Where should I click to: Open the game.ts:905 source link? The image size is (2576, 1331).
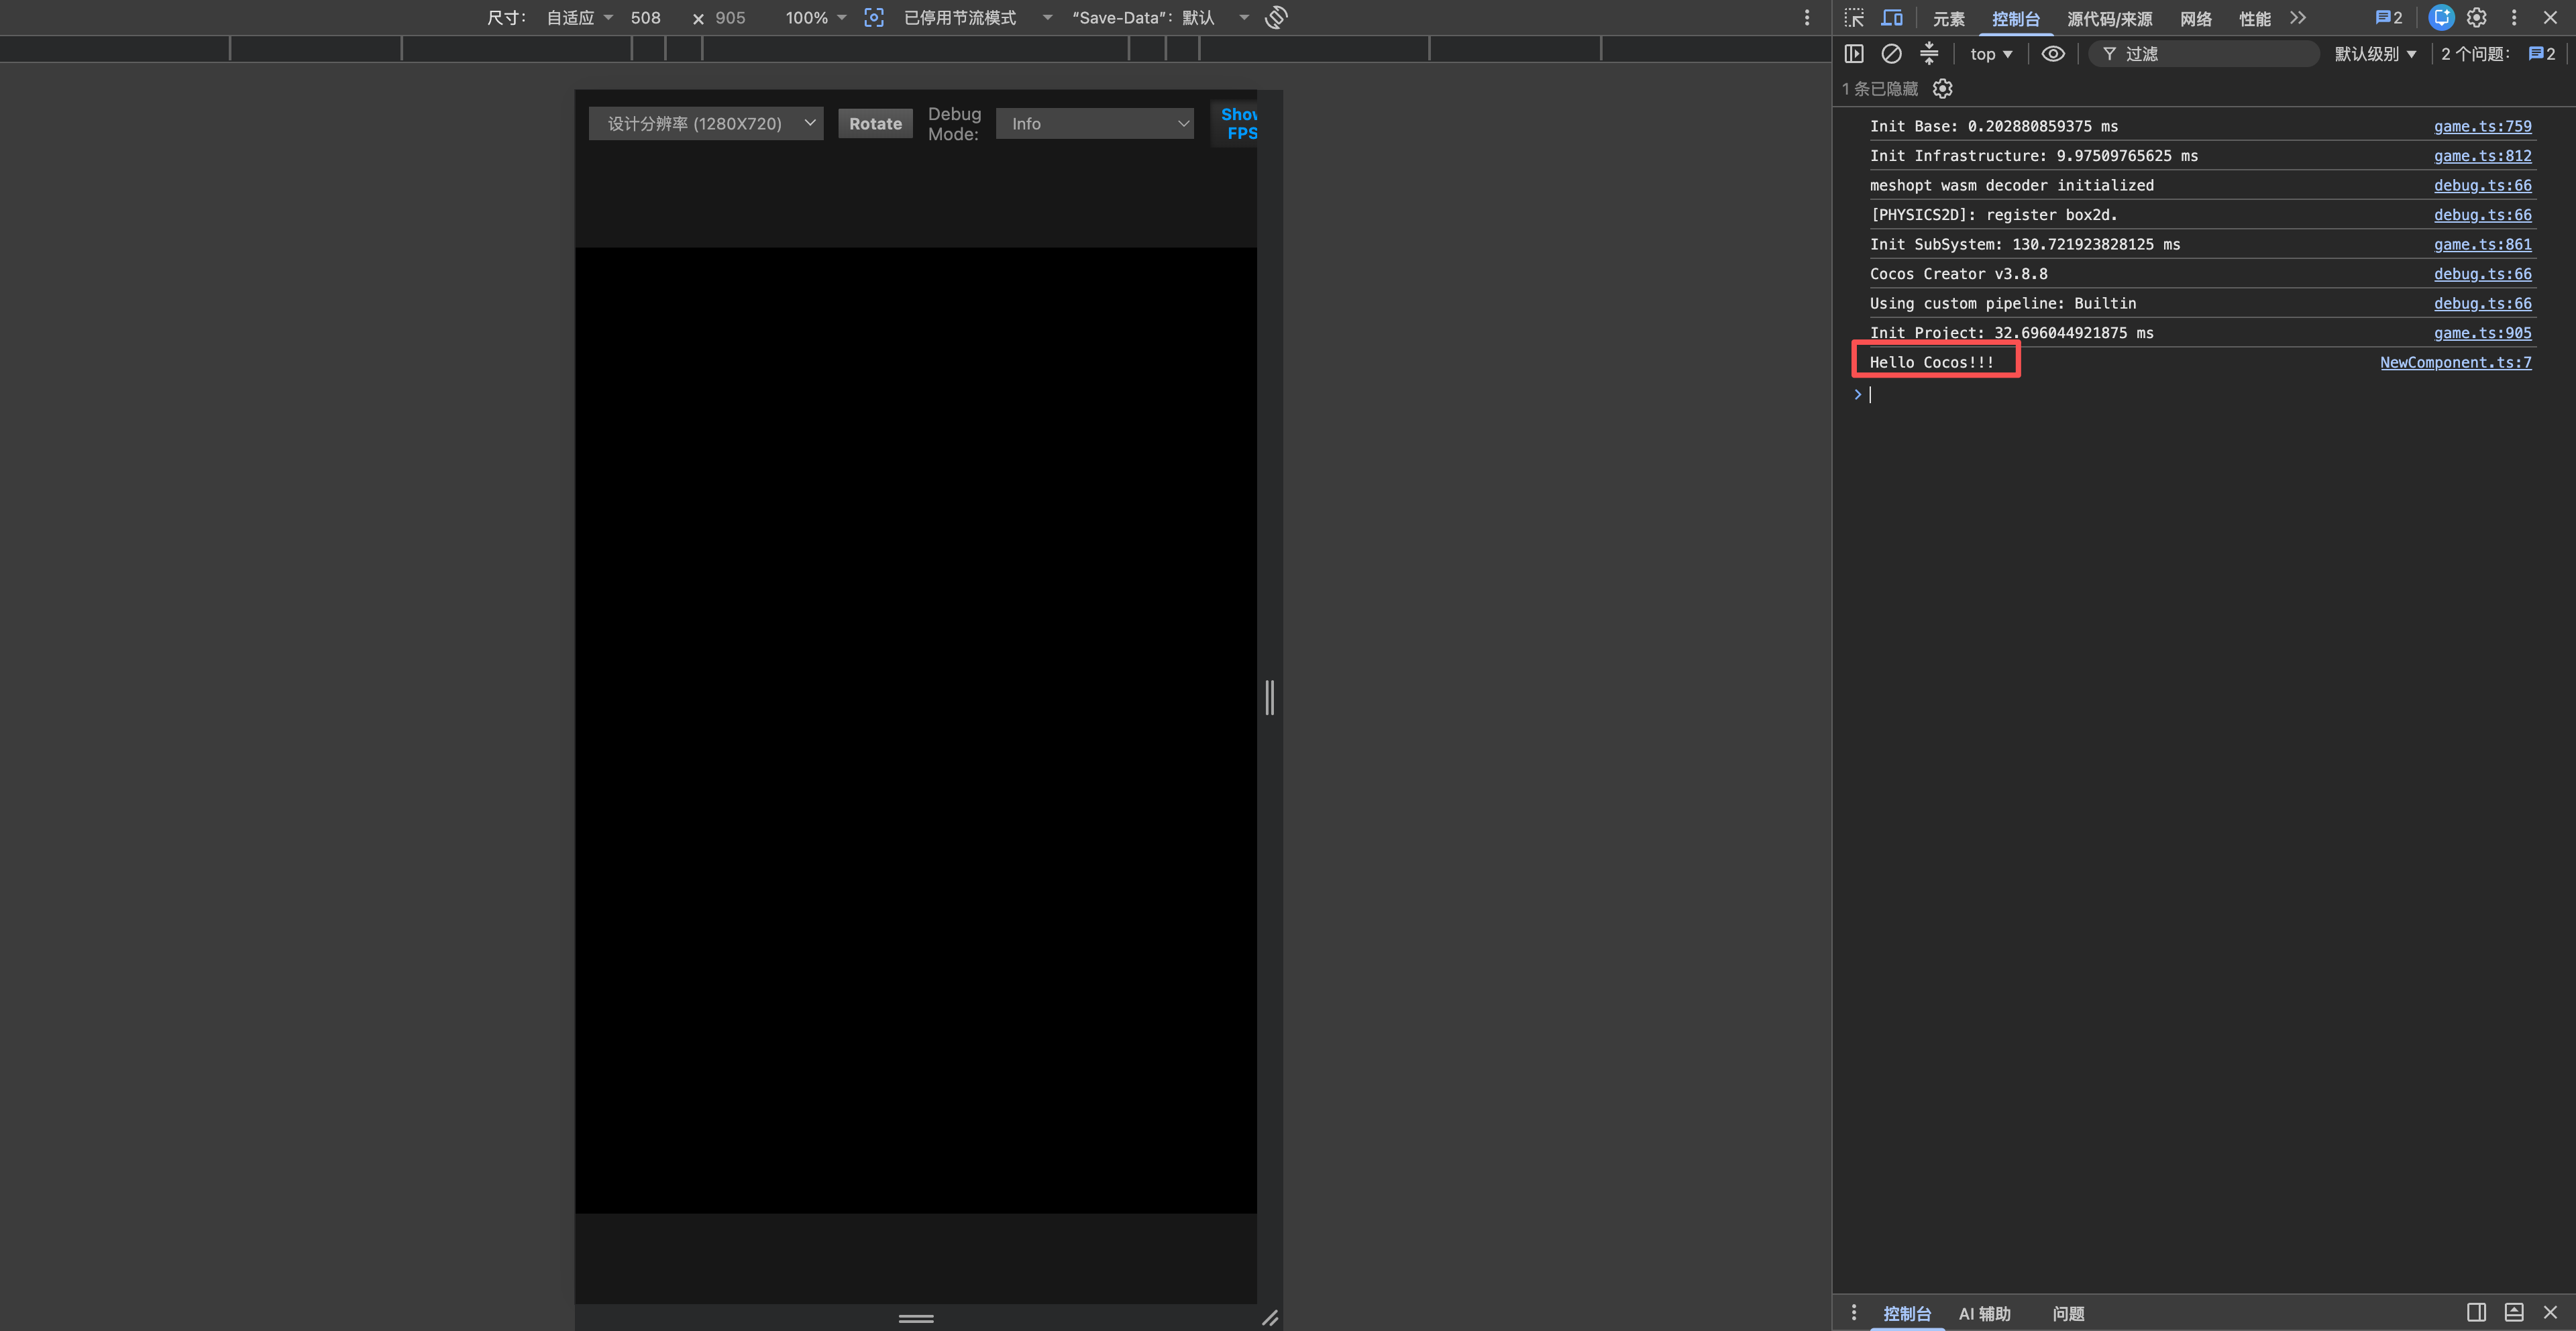tap(2482, 333)
